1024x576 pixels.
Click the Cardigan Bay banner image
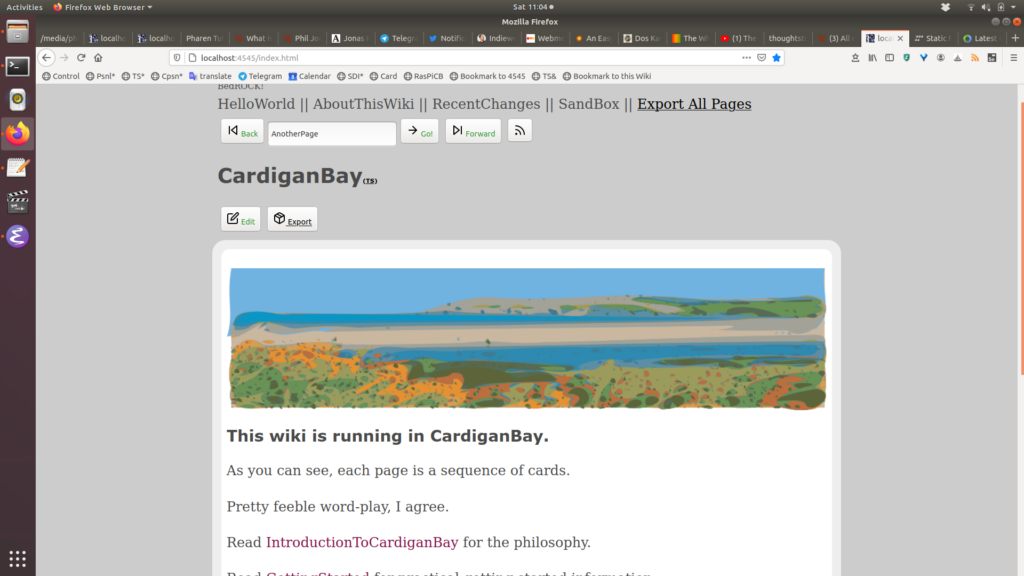click(526, 338)
